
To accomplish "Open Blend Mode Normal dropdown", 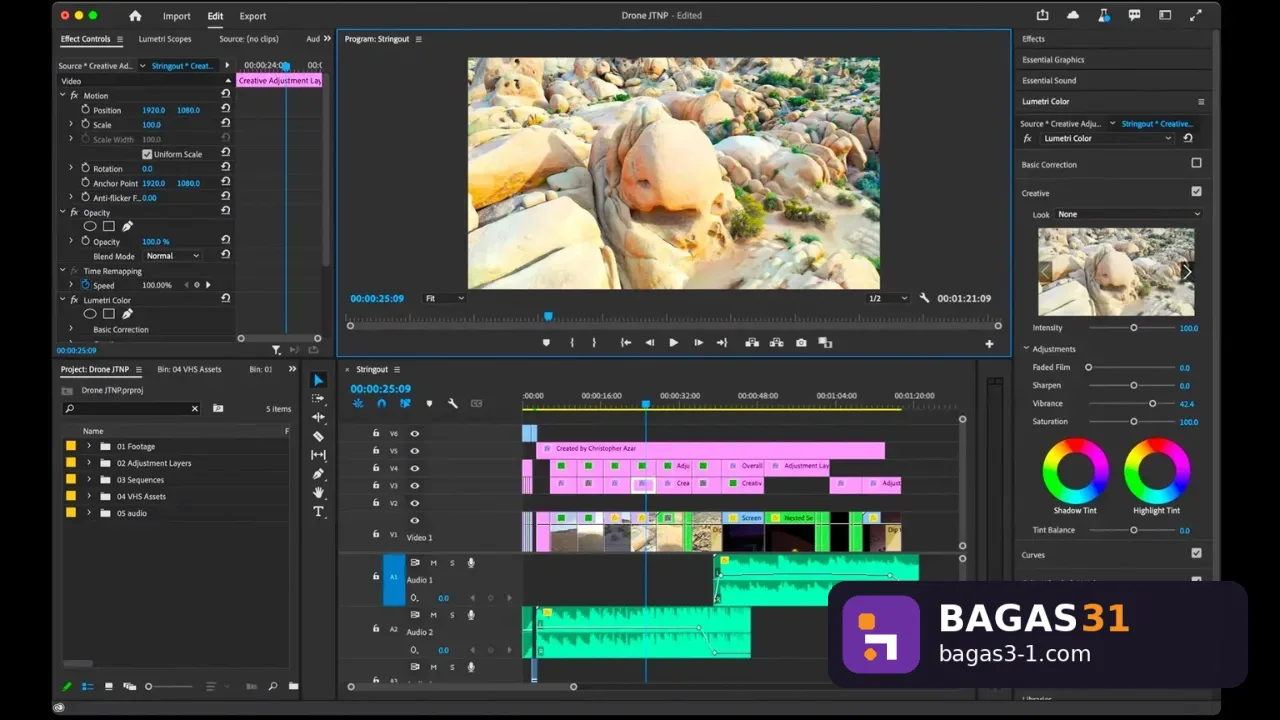I will tap(173, 256).
